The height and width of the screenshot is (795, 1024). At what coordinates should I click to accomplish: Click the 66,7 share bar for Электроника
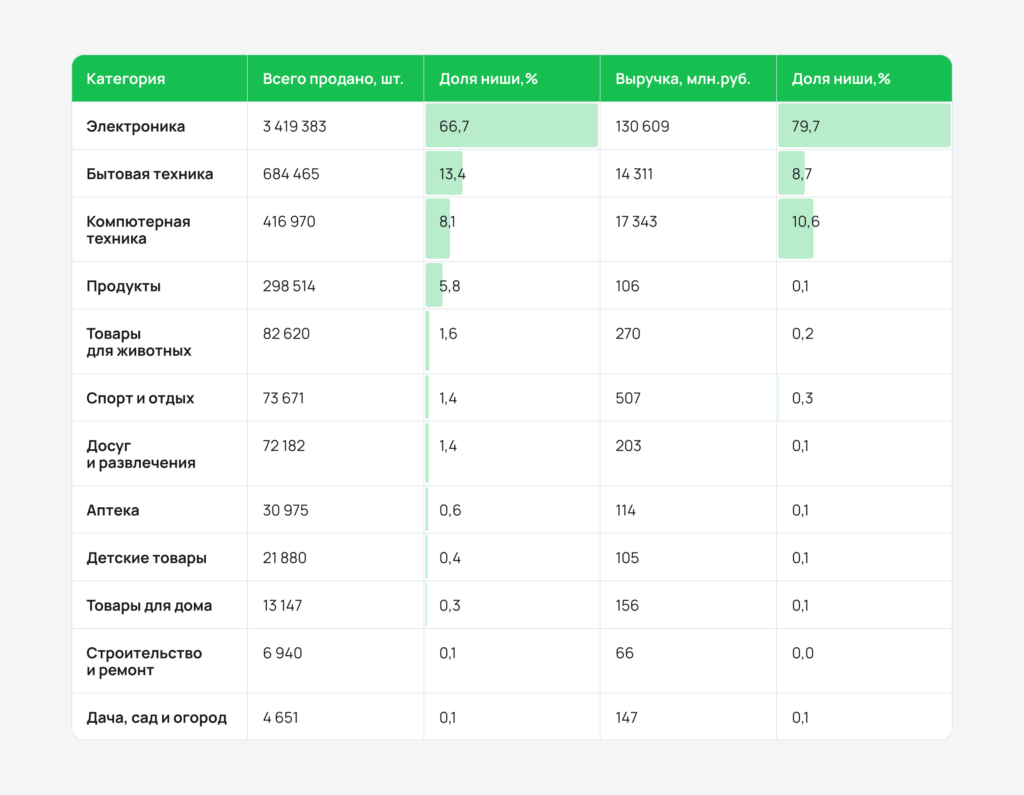click(511, 126)
